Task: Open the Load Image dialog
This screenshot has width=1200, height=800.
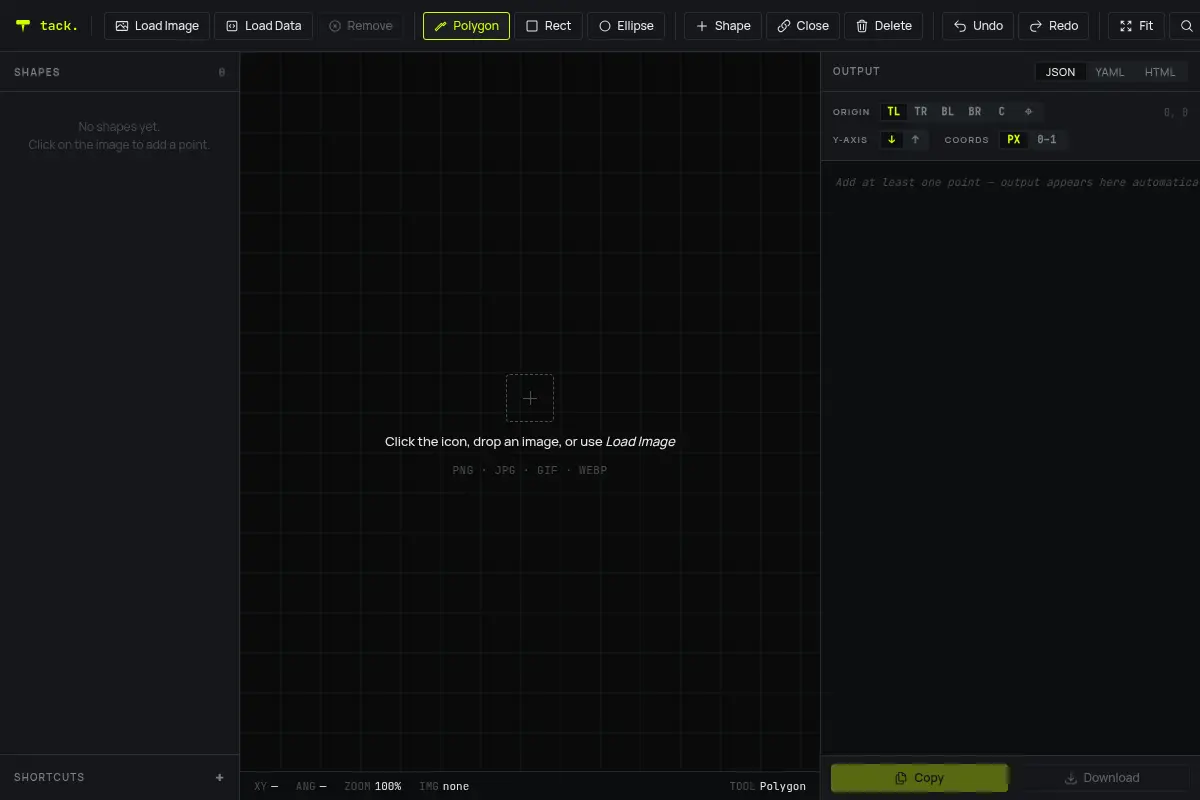Action: point(157,26)
